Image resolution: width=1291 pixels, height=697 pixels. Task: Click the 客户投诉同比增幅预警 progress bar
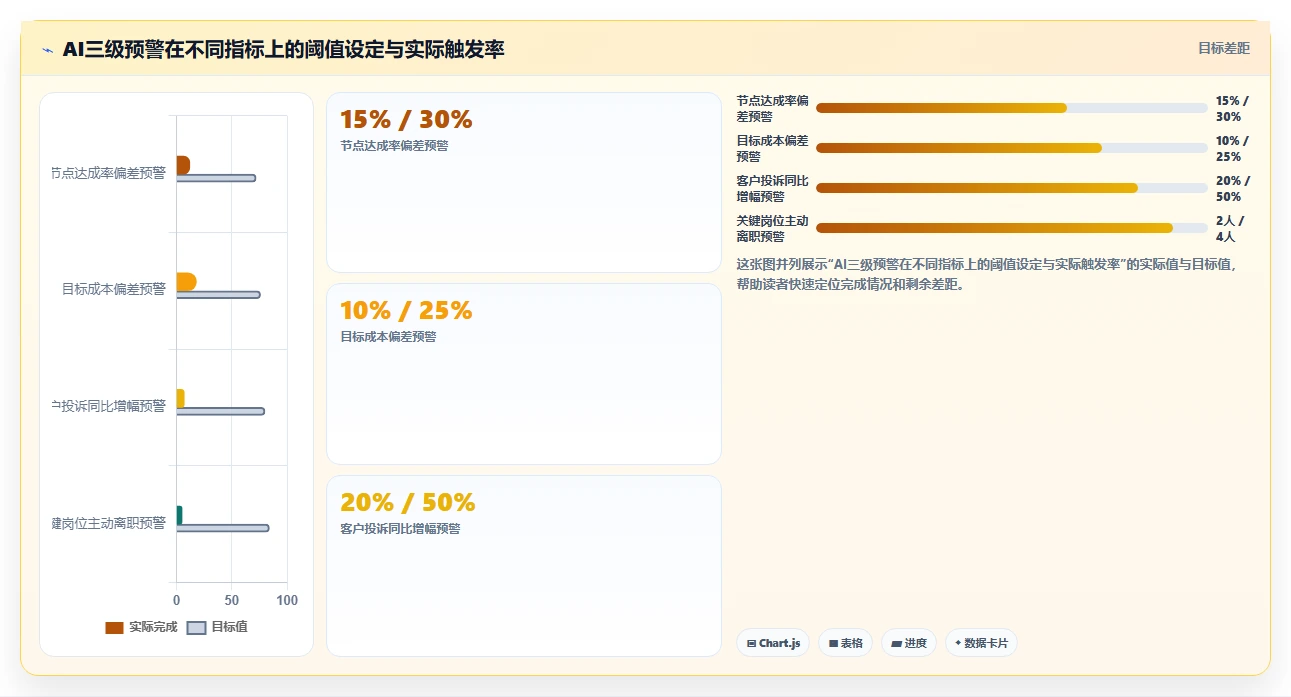coord(1011,188)
